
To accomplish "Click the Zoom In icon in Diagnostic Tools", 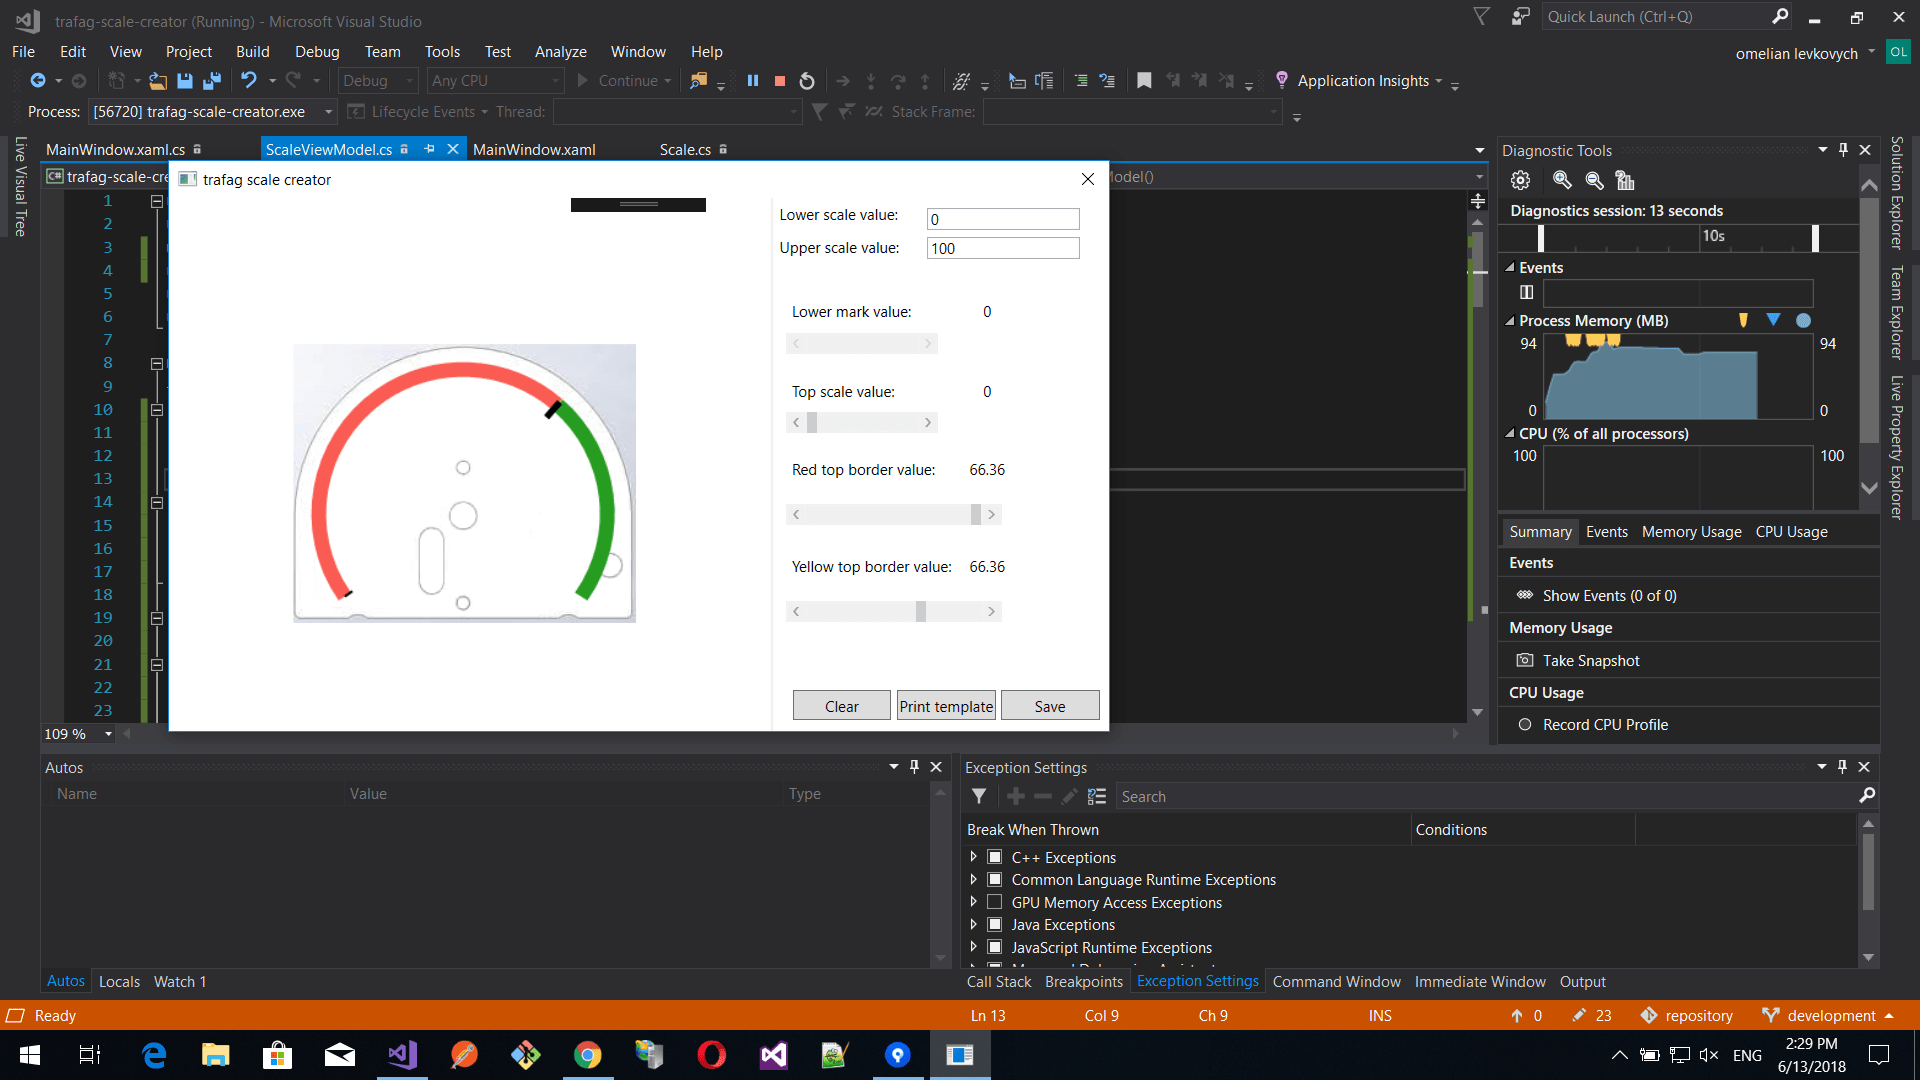I will [x=1562, y=180].
